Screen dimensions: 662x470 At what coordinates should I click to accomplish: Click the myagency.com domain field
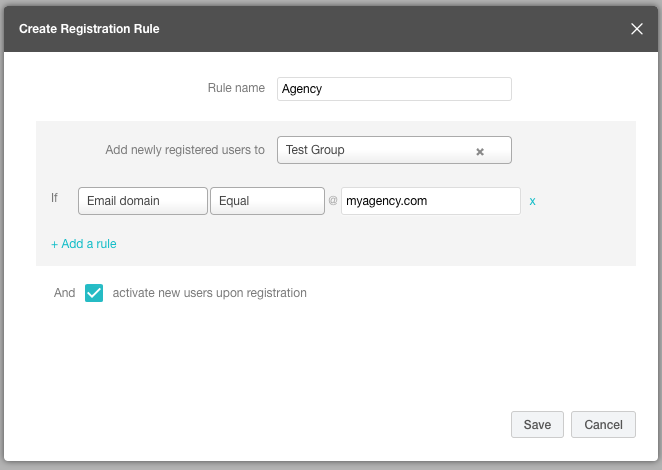click(x=431, y=201)
